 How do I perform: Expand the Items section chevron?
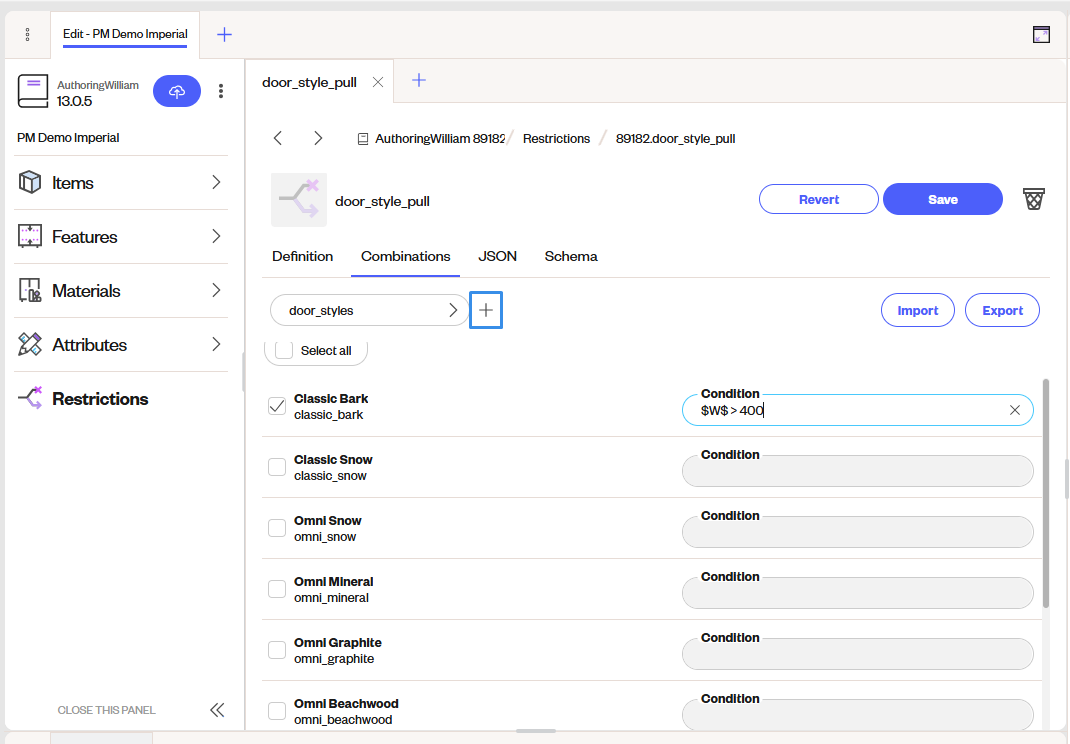(216, 182)
